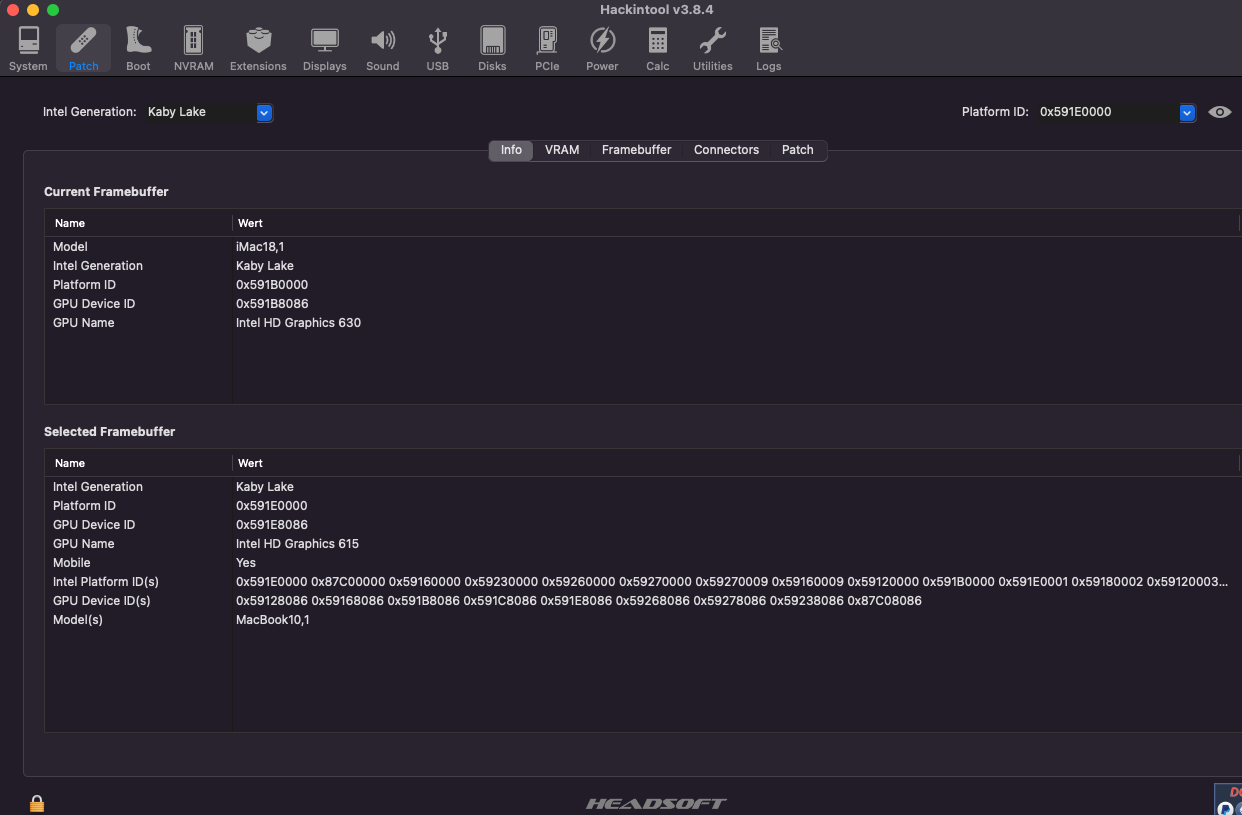The height and width of the screenshot is (815, 1242).
Task: Select the 0x591B8086 GPU Device ID value
Action: click(272, 304)
